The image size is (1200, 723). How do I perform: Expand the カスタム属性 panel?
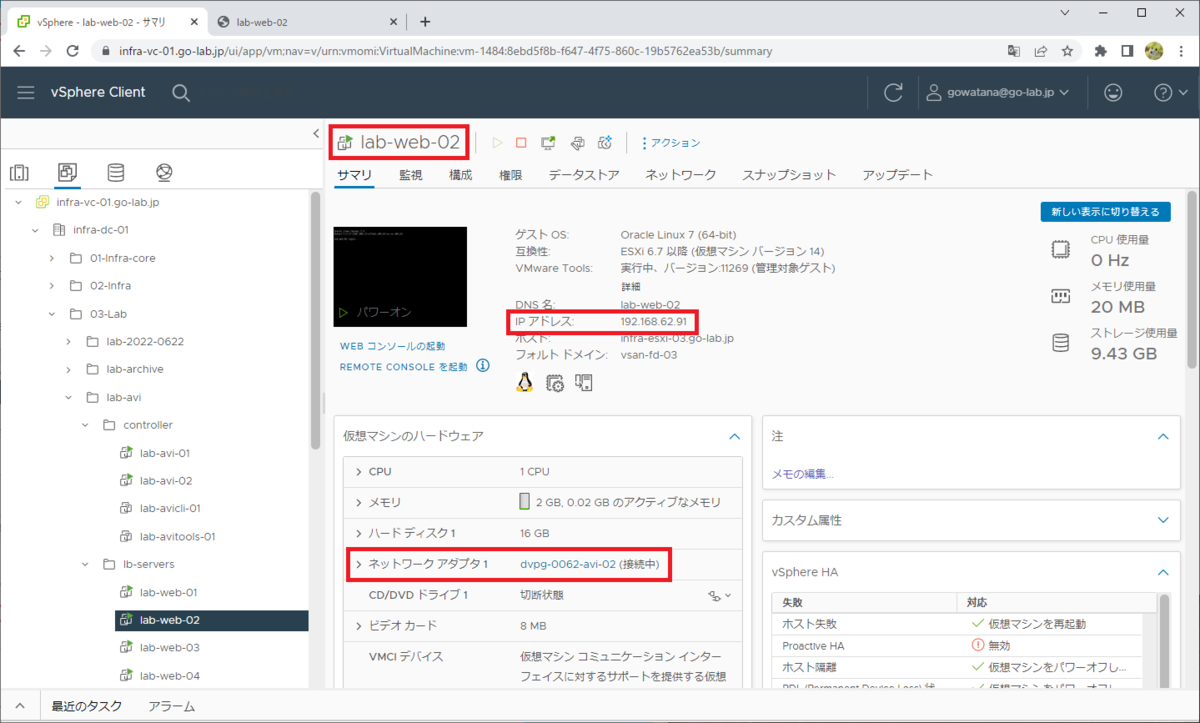pos(1162,521)
